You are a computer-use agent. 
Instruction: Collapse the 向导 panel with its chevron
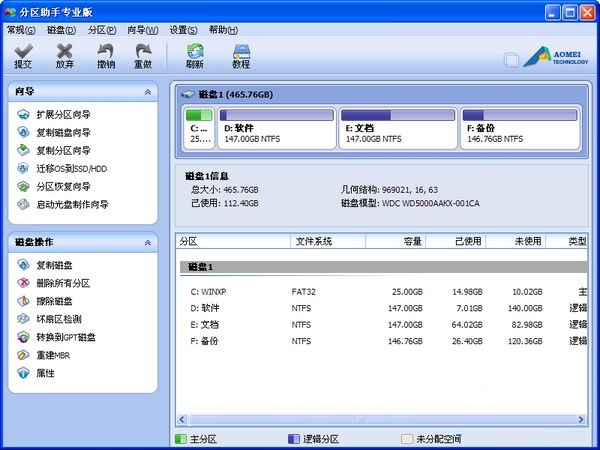(148, 92)
